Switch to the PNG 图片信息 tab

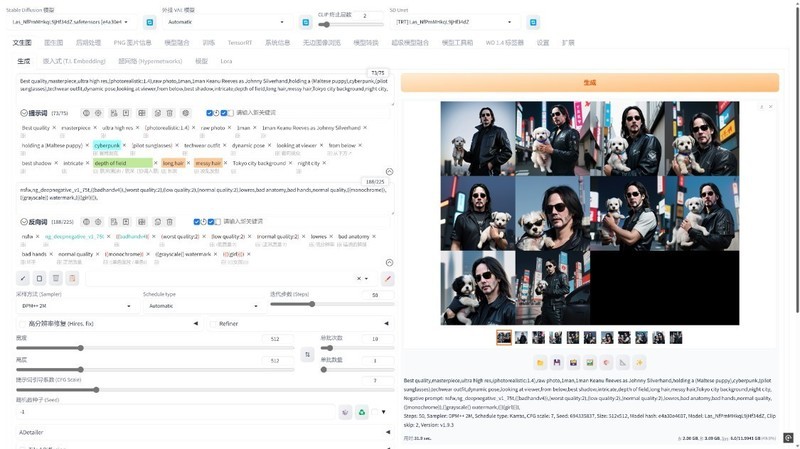[132, 43]
